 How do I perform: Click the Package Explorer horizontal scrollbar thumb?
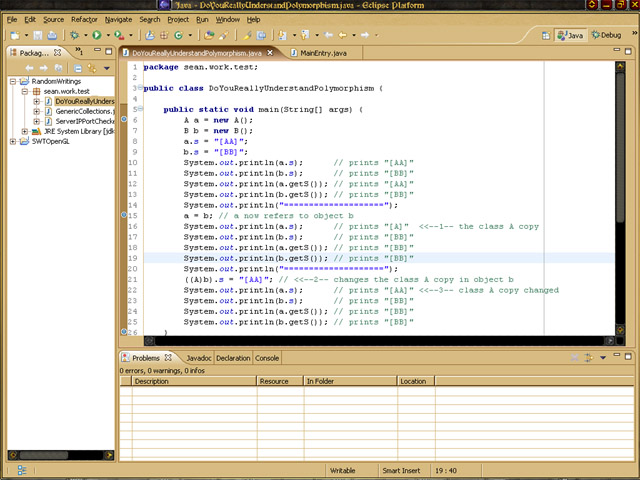(x=44, y=455)
